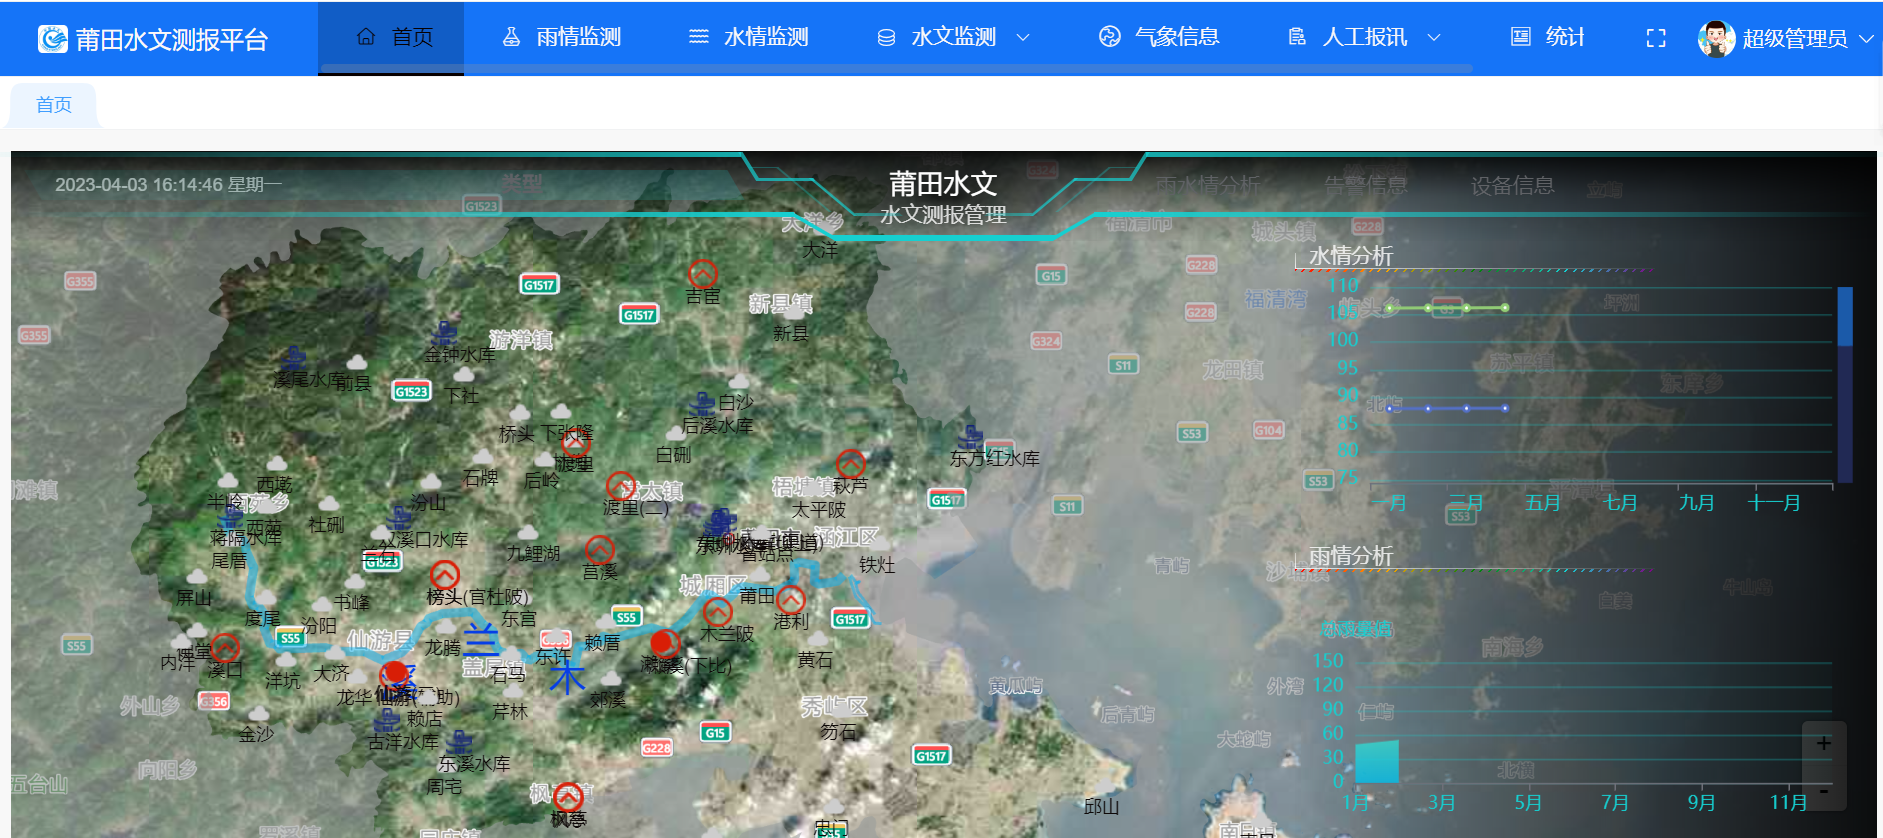Open the 超级管理员 user dropdown
This screenshot has width=1883, height=838.
[1785, 39]
